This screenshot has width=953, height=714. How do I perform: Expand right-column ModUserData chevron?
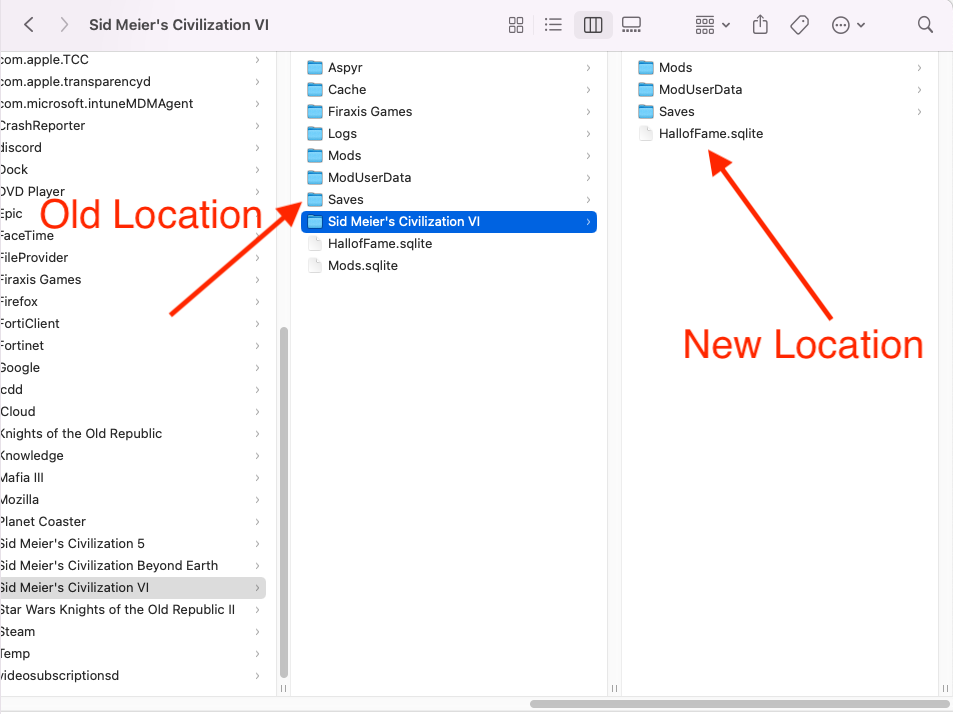pyautogui.click(x=919, y=89)
